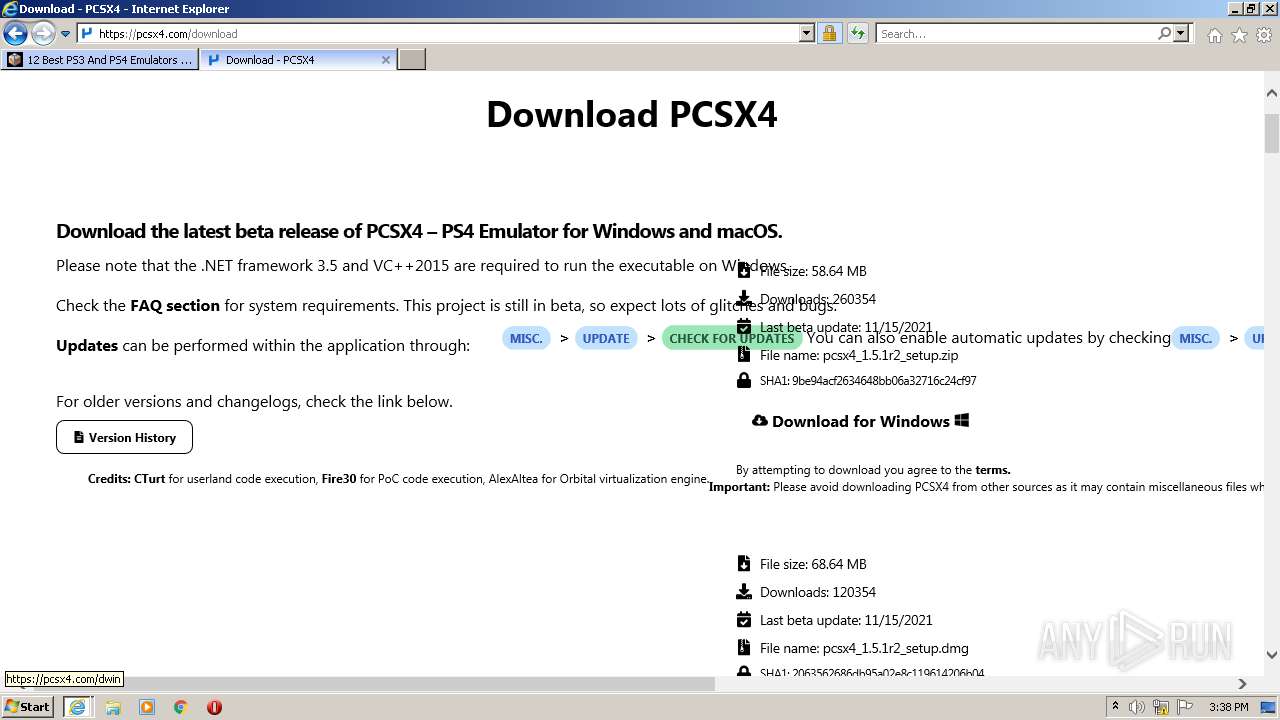This screenshot has width=1280, height=720.
Task: Close the Download - PCSX4 tab
Action: pyautogui.click(x=386, y=60)
